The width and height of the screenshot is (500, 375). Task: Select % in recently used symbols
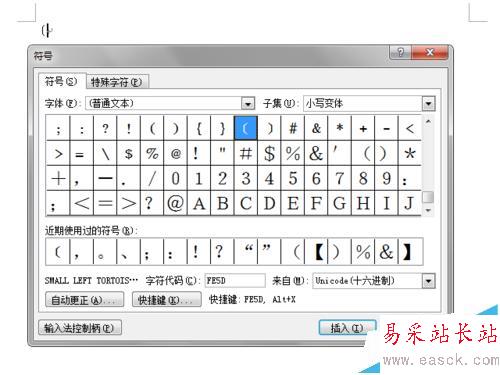pos(363,252)
